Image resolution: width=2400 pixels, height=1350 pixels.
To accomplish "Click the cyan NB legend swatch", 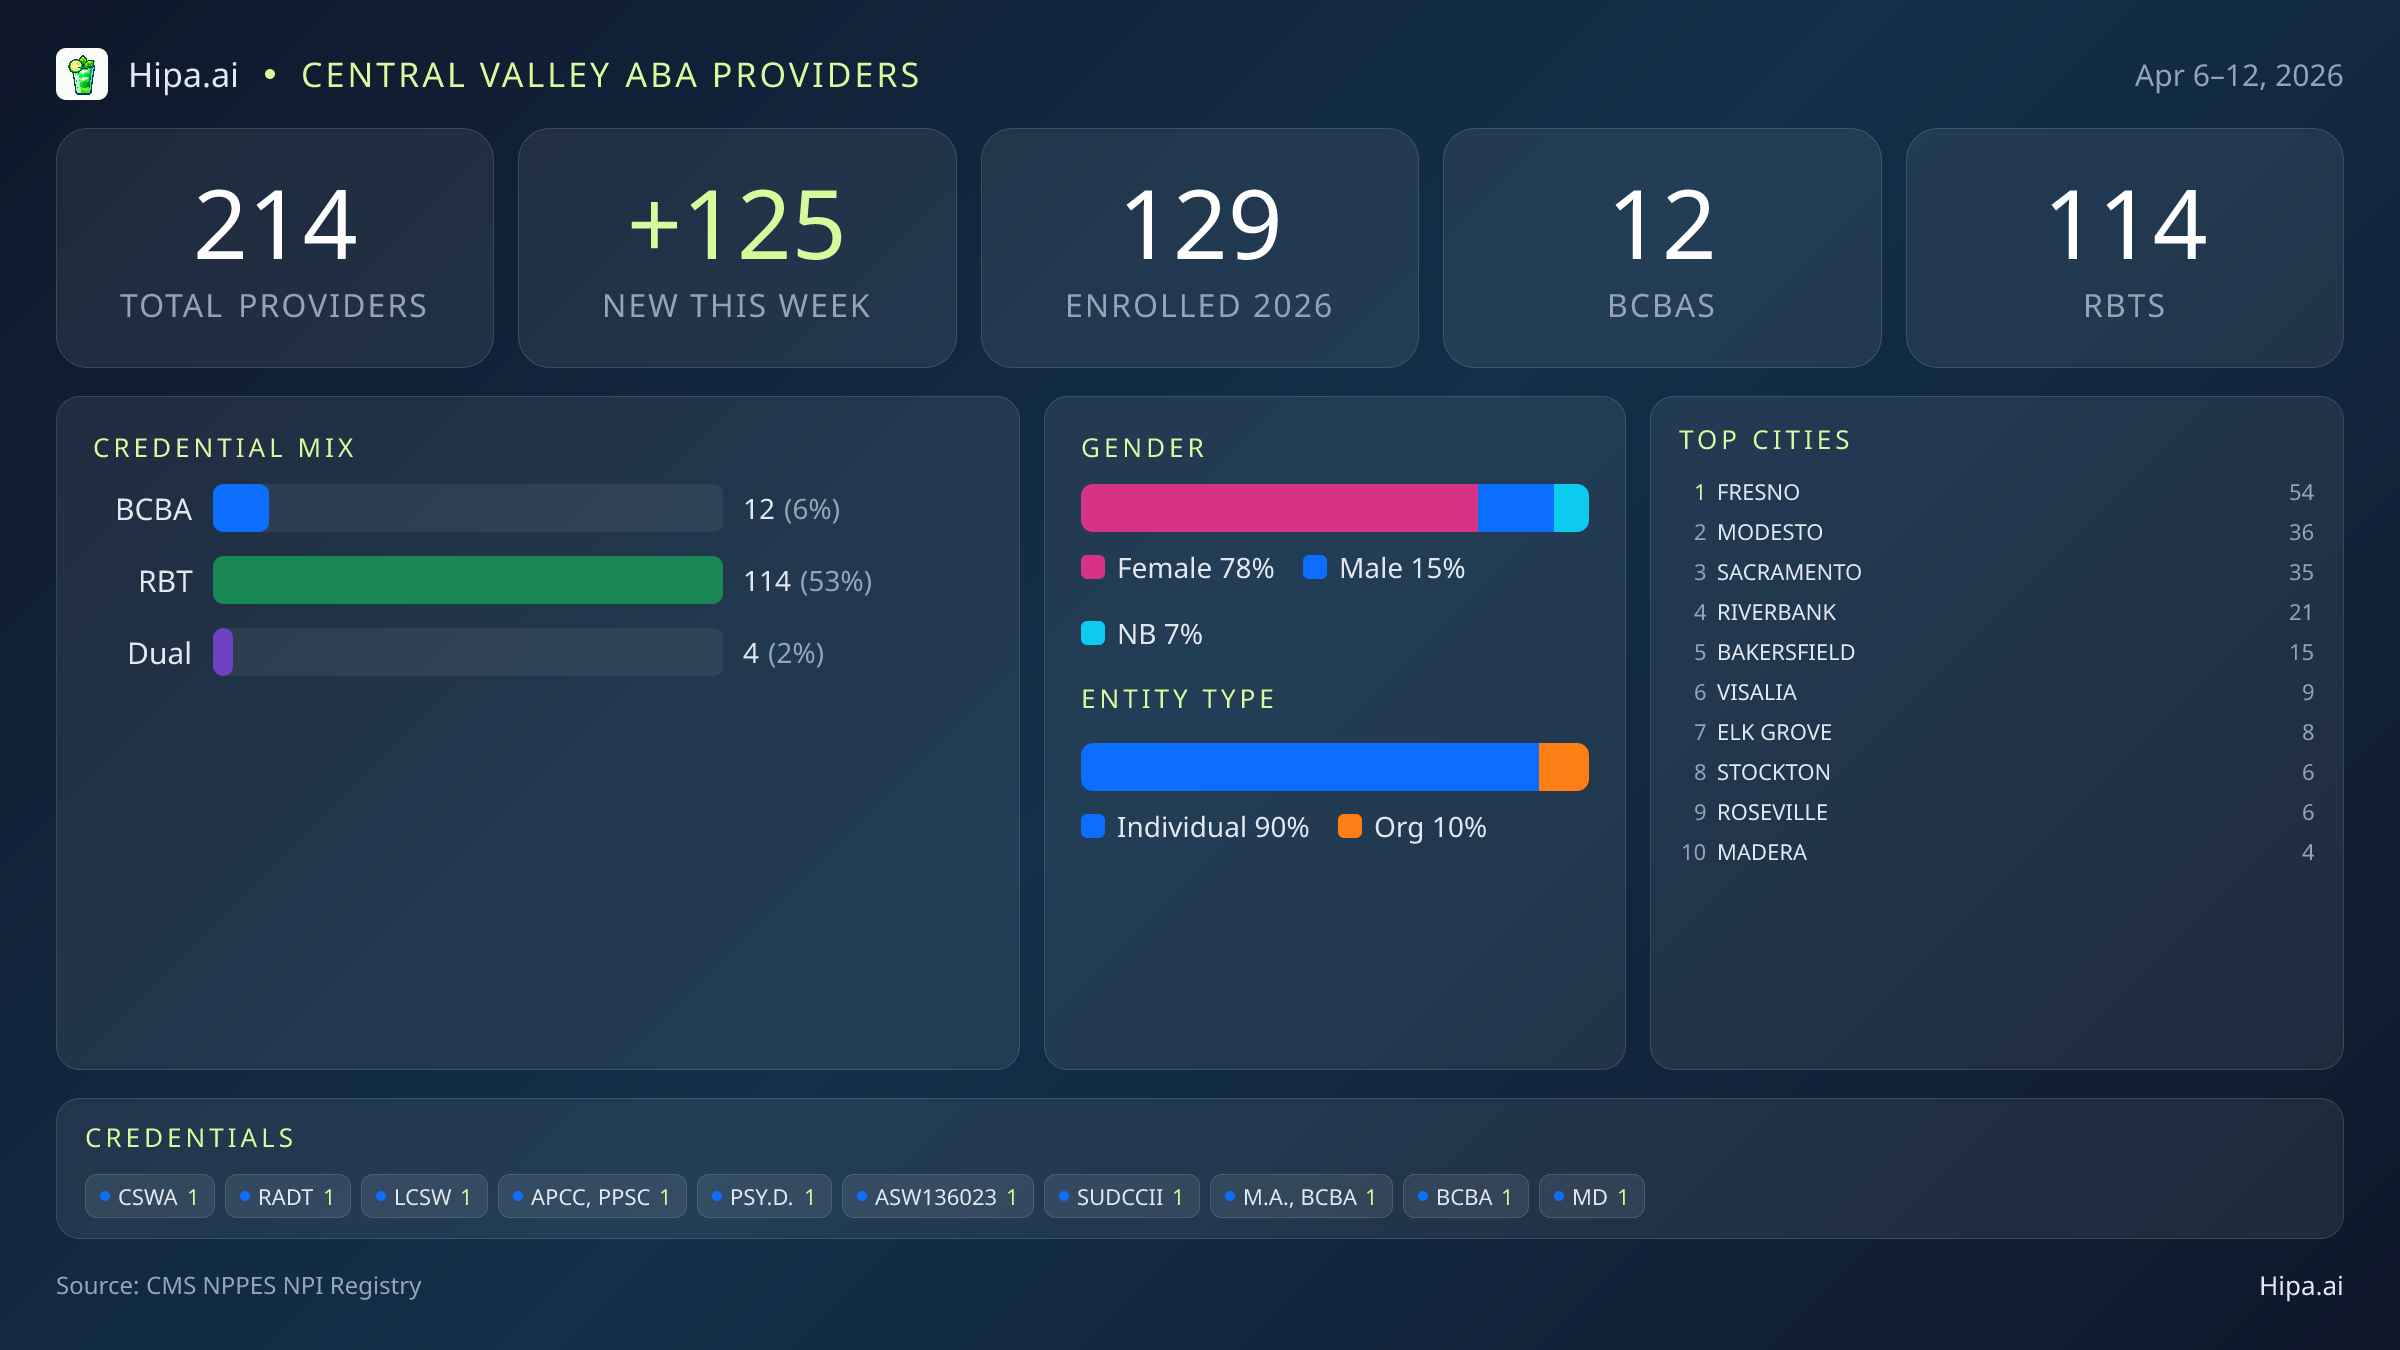I will (x=1093, y=633).
